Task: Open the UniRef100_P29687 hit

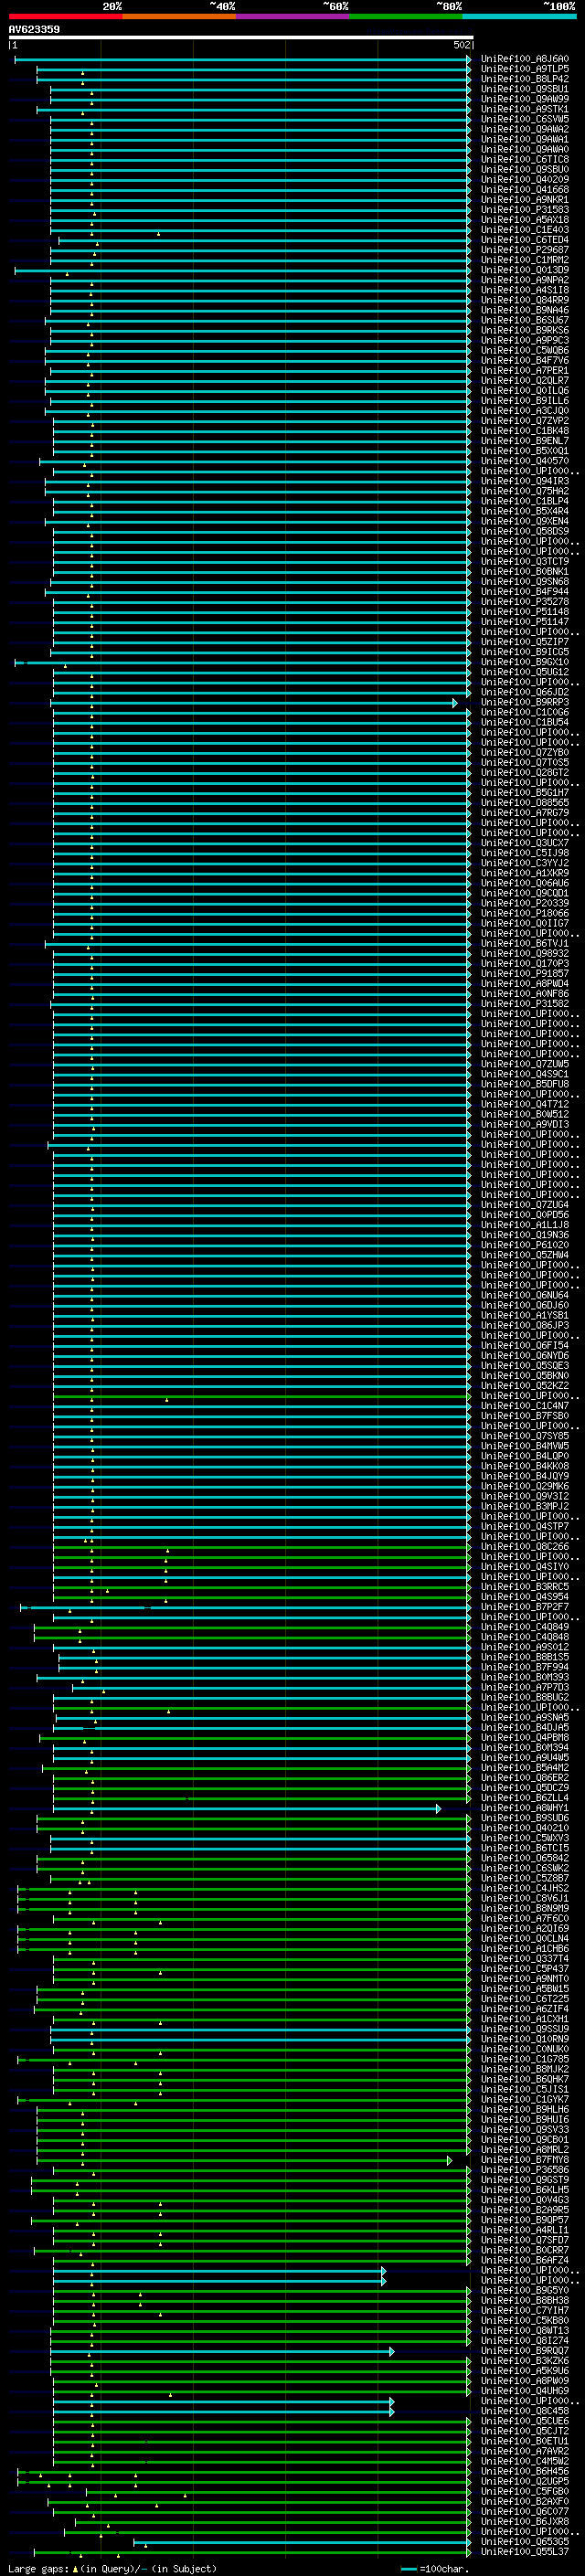Action: click(525, 250)
